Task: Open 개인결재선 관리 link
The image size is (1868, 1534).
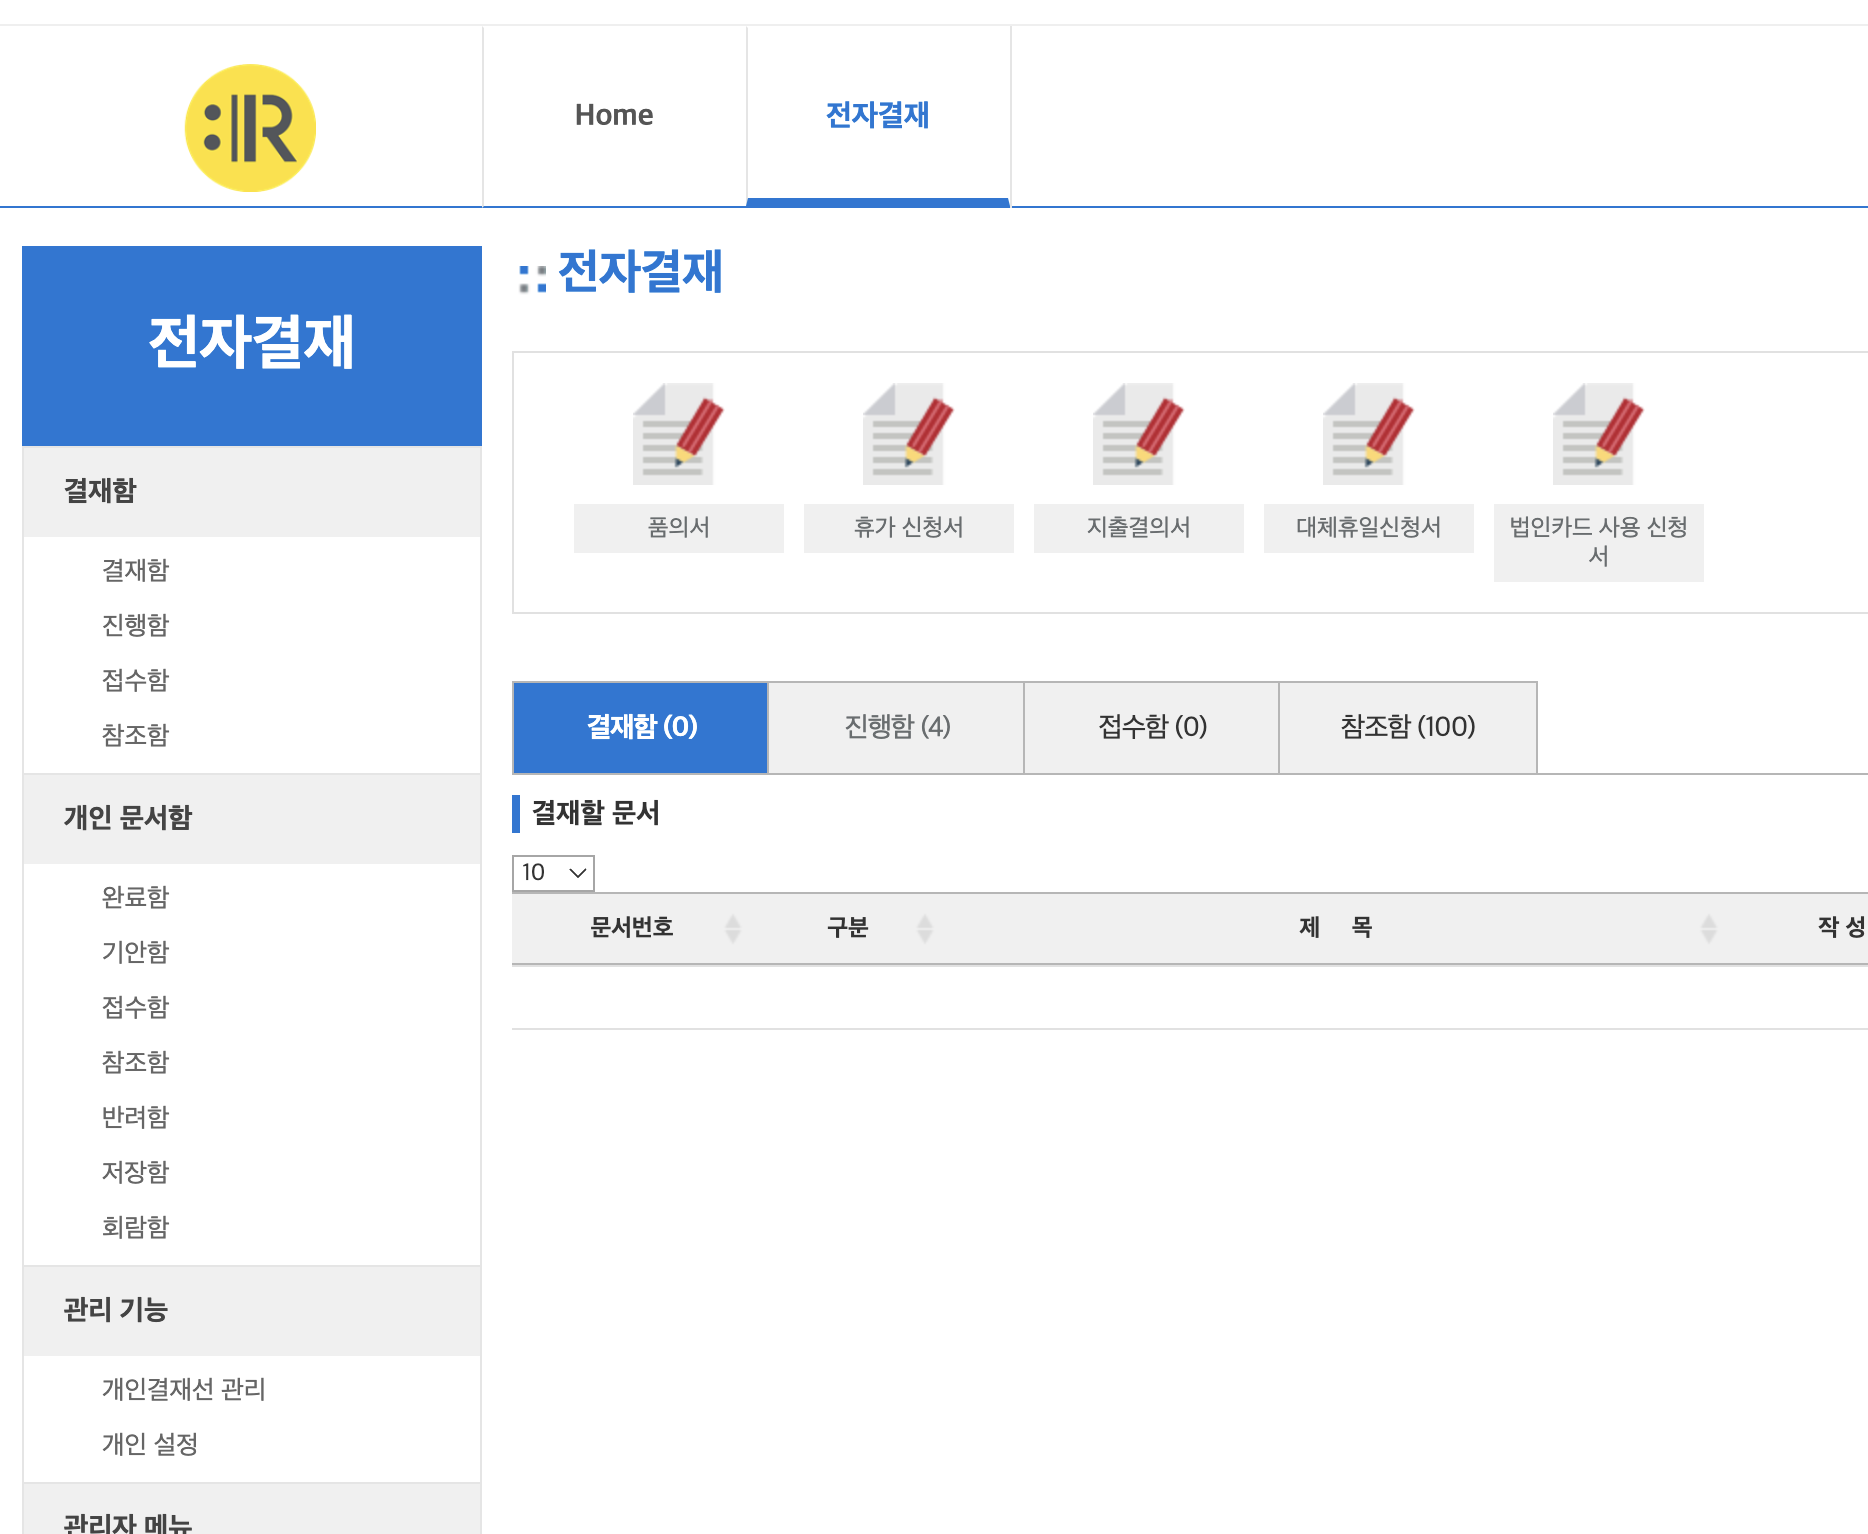Action: click(184, 1389)
